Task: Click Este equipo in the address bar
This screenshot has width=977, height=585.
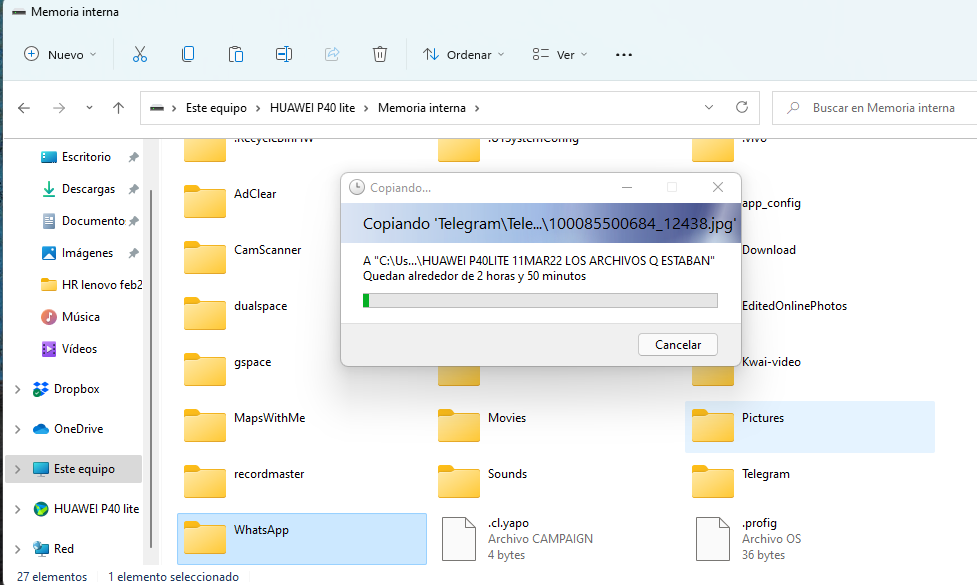Action: 216,108
